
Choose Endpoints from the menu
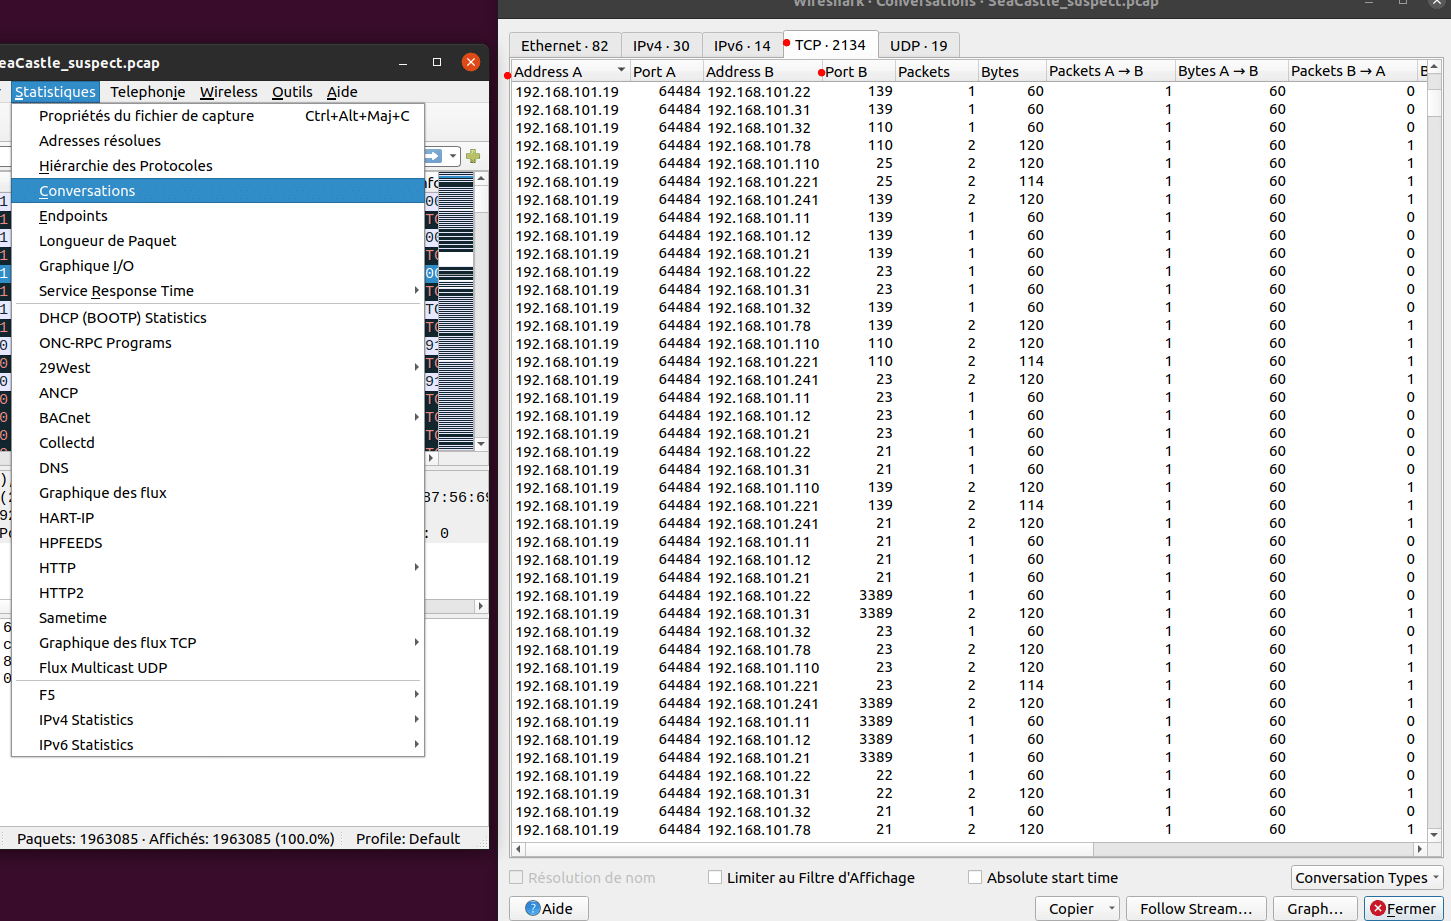tap(218, 216)
